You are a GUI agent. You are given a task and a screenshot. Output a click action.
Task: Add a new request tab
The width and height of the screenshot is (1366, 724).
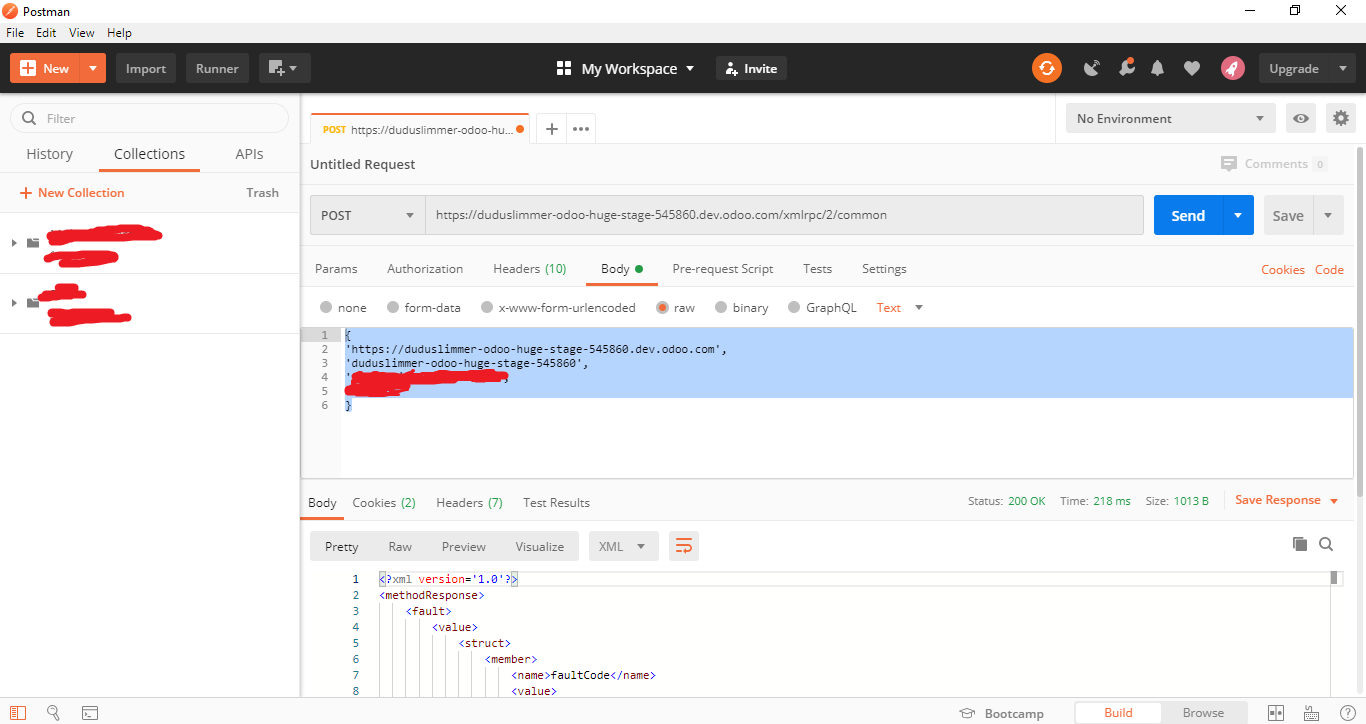coord(551,129)
